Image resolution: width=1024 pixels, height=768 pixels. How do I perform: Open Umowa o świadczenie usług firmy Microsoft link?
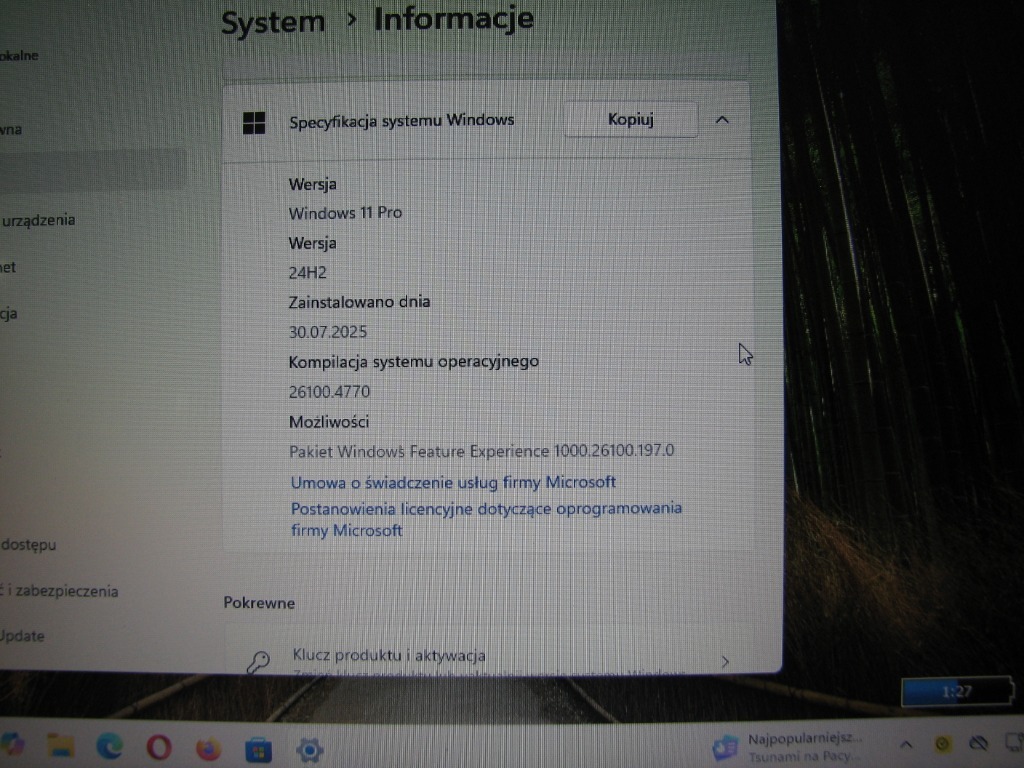453,483
